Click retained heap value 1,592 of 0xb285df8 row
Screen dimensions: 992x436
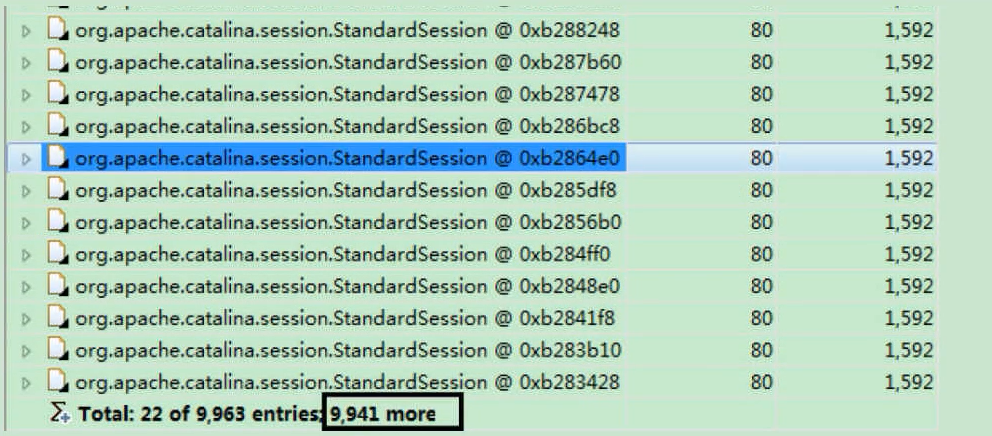pyautogui.click(x=908, y=190)
